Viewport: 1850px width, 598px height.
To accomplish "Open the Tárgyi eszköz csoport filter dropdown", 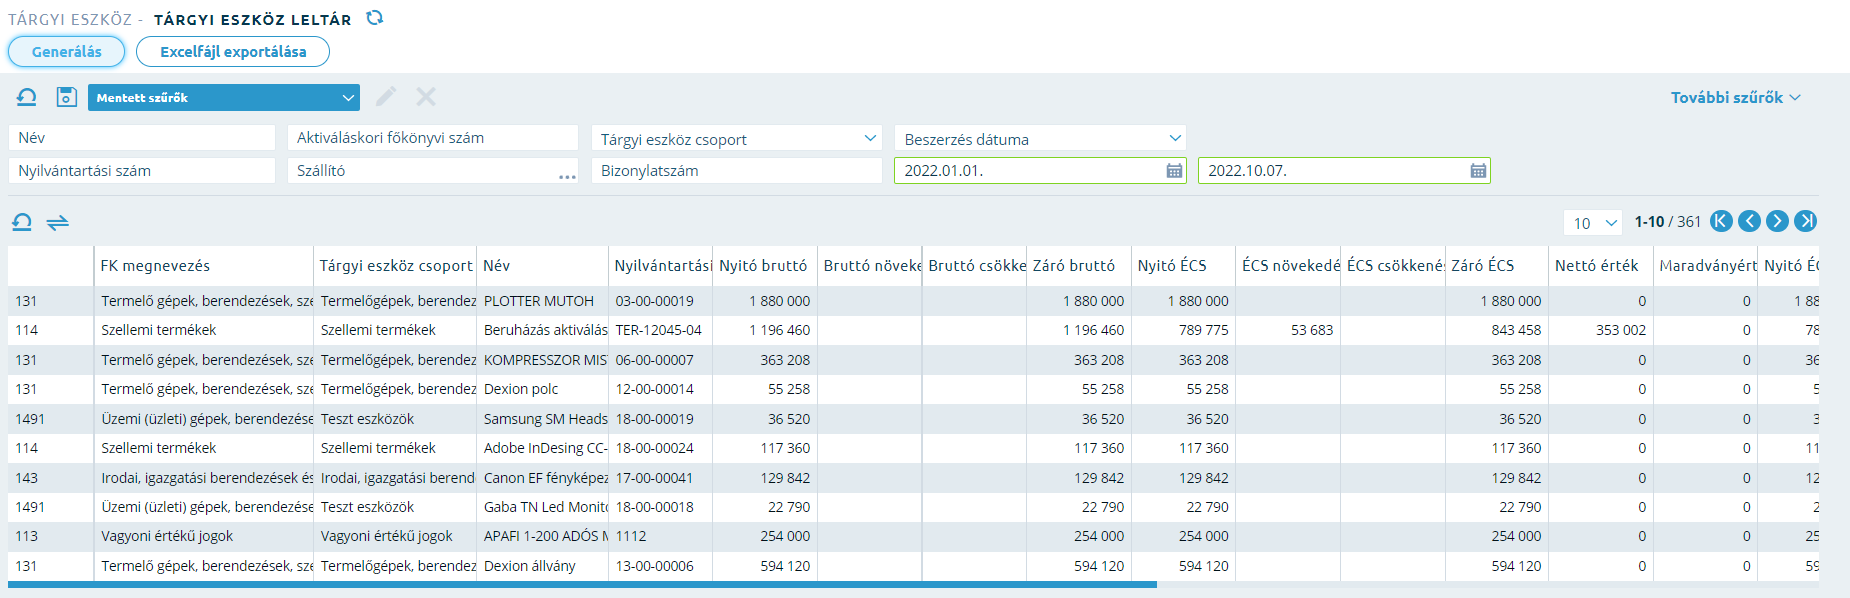I will (x=736, y=139).
